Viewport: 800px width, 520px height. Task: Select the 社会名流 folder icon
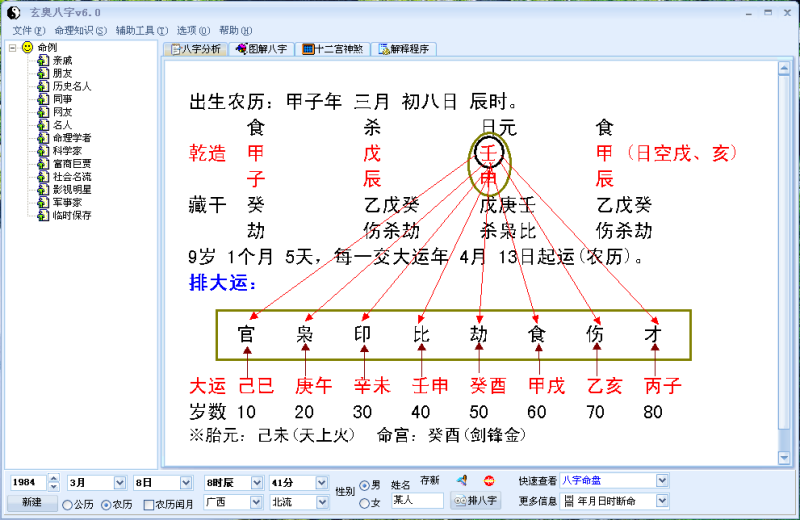pos(44,177)
